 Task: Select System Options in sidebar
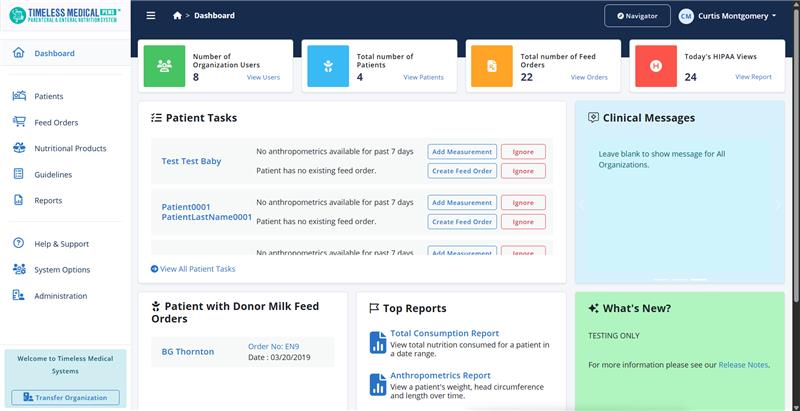coord(62,270)
